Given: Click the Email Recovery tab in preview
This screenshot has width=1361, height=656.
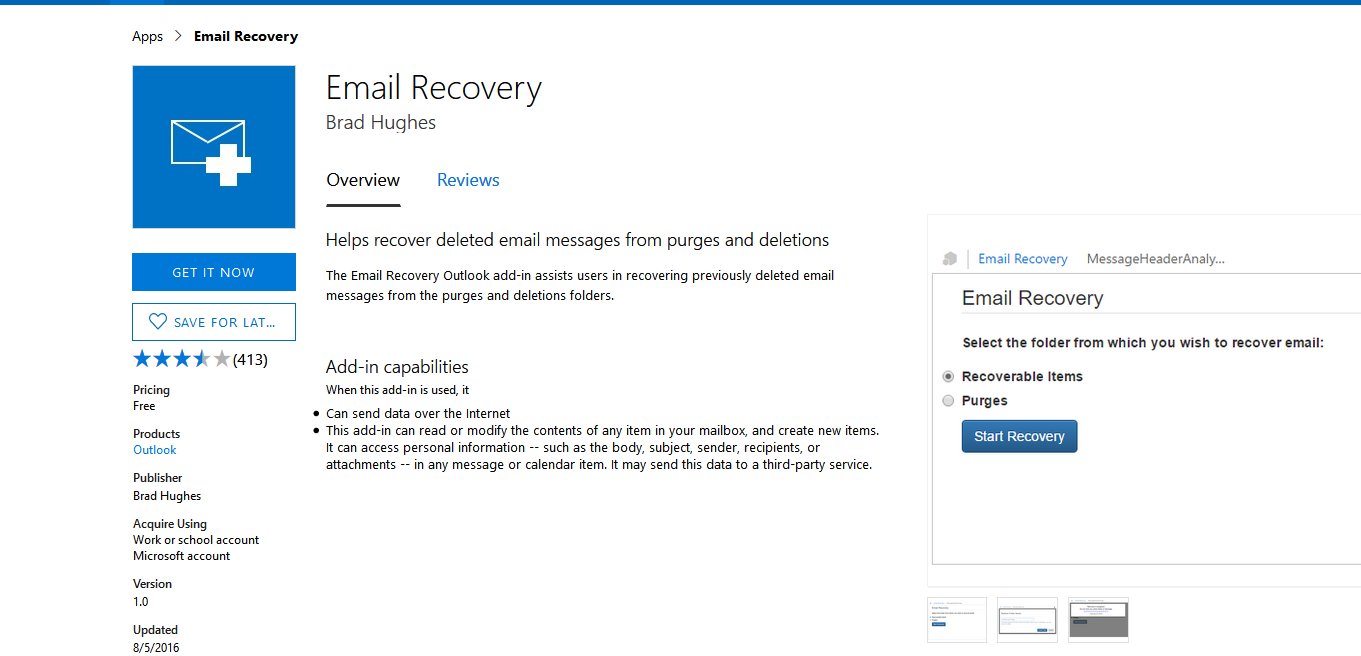Looking at the screenshot, I should click(1022, 259).
